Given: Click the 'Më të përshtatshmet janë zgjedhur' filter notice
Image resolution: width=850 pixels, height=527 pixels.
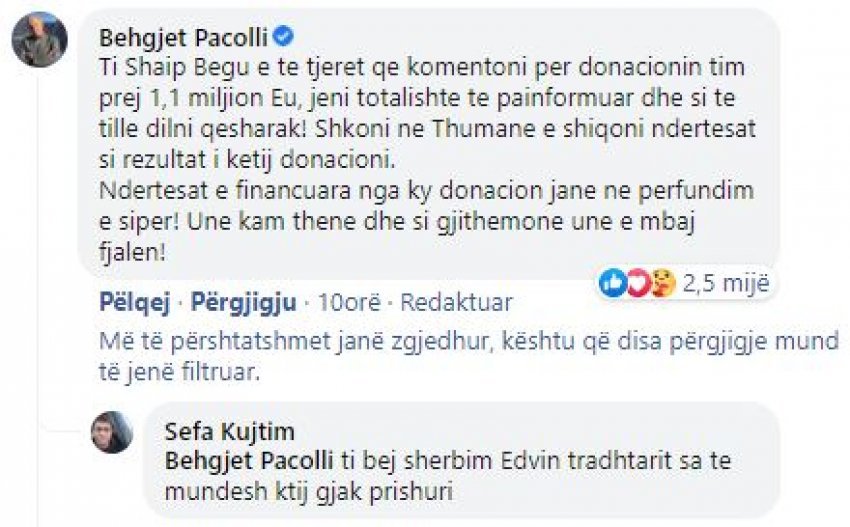Looking at the screenshot, I should tap(469, 356).
